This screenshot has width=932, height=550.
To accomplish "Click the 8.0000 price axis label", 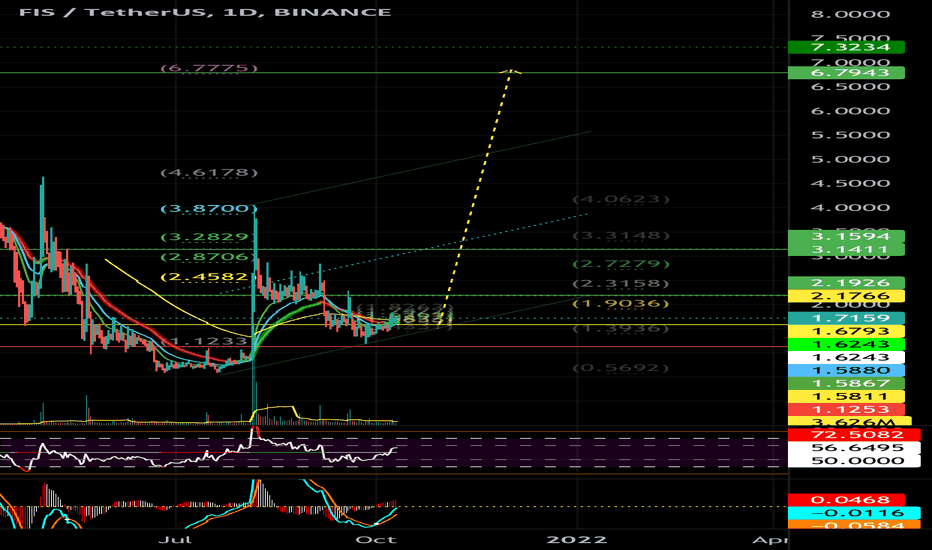I will pyautogui.click(x=851, y=14).
